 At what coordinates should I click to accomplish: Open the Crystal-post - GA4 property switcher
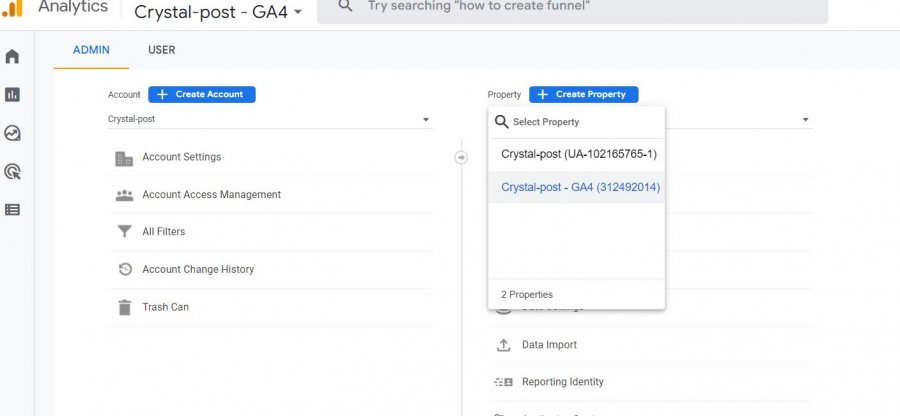point(218,12)
